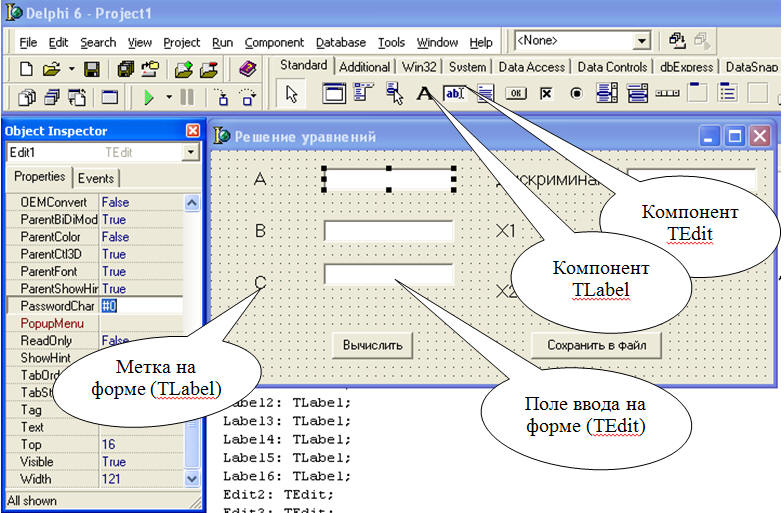Open the dropdown arrow beside Run button
This screenshot has height=513, width=784.
tap(169, 97)
